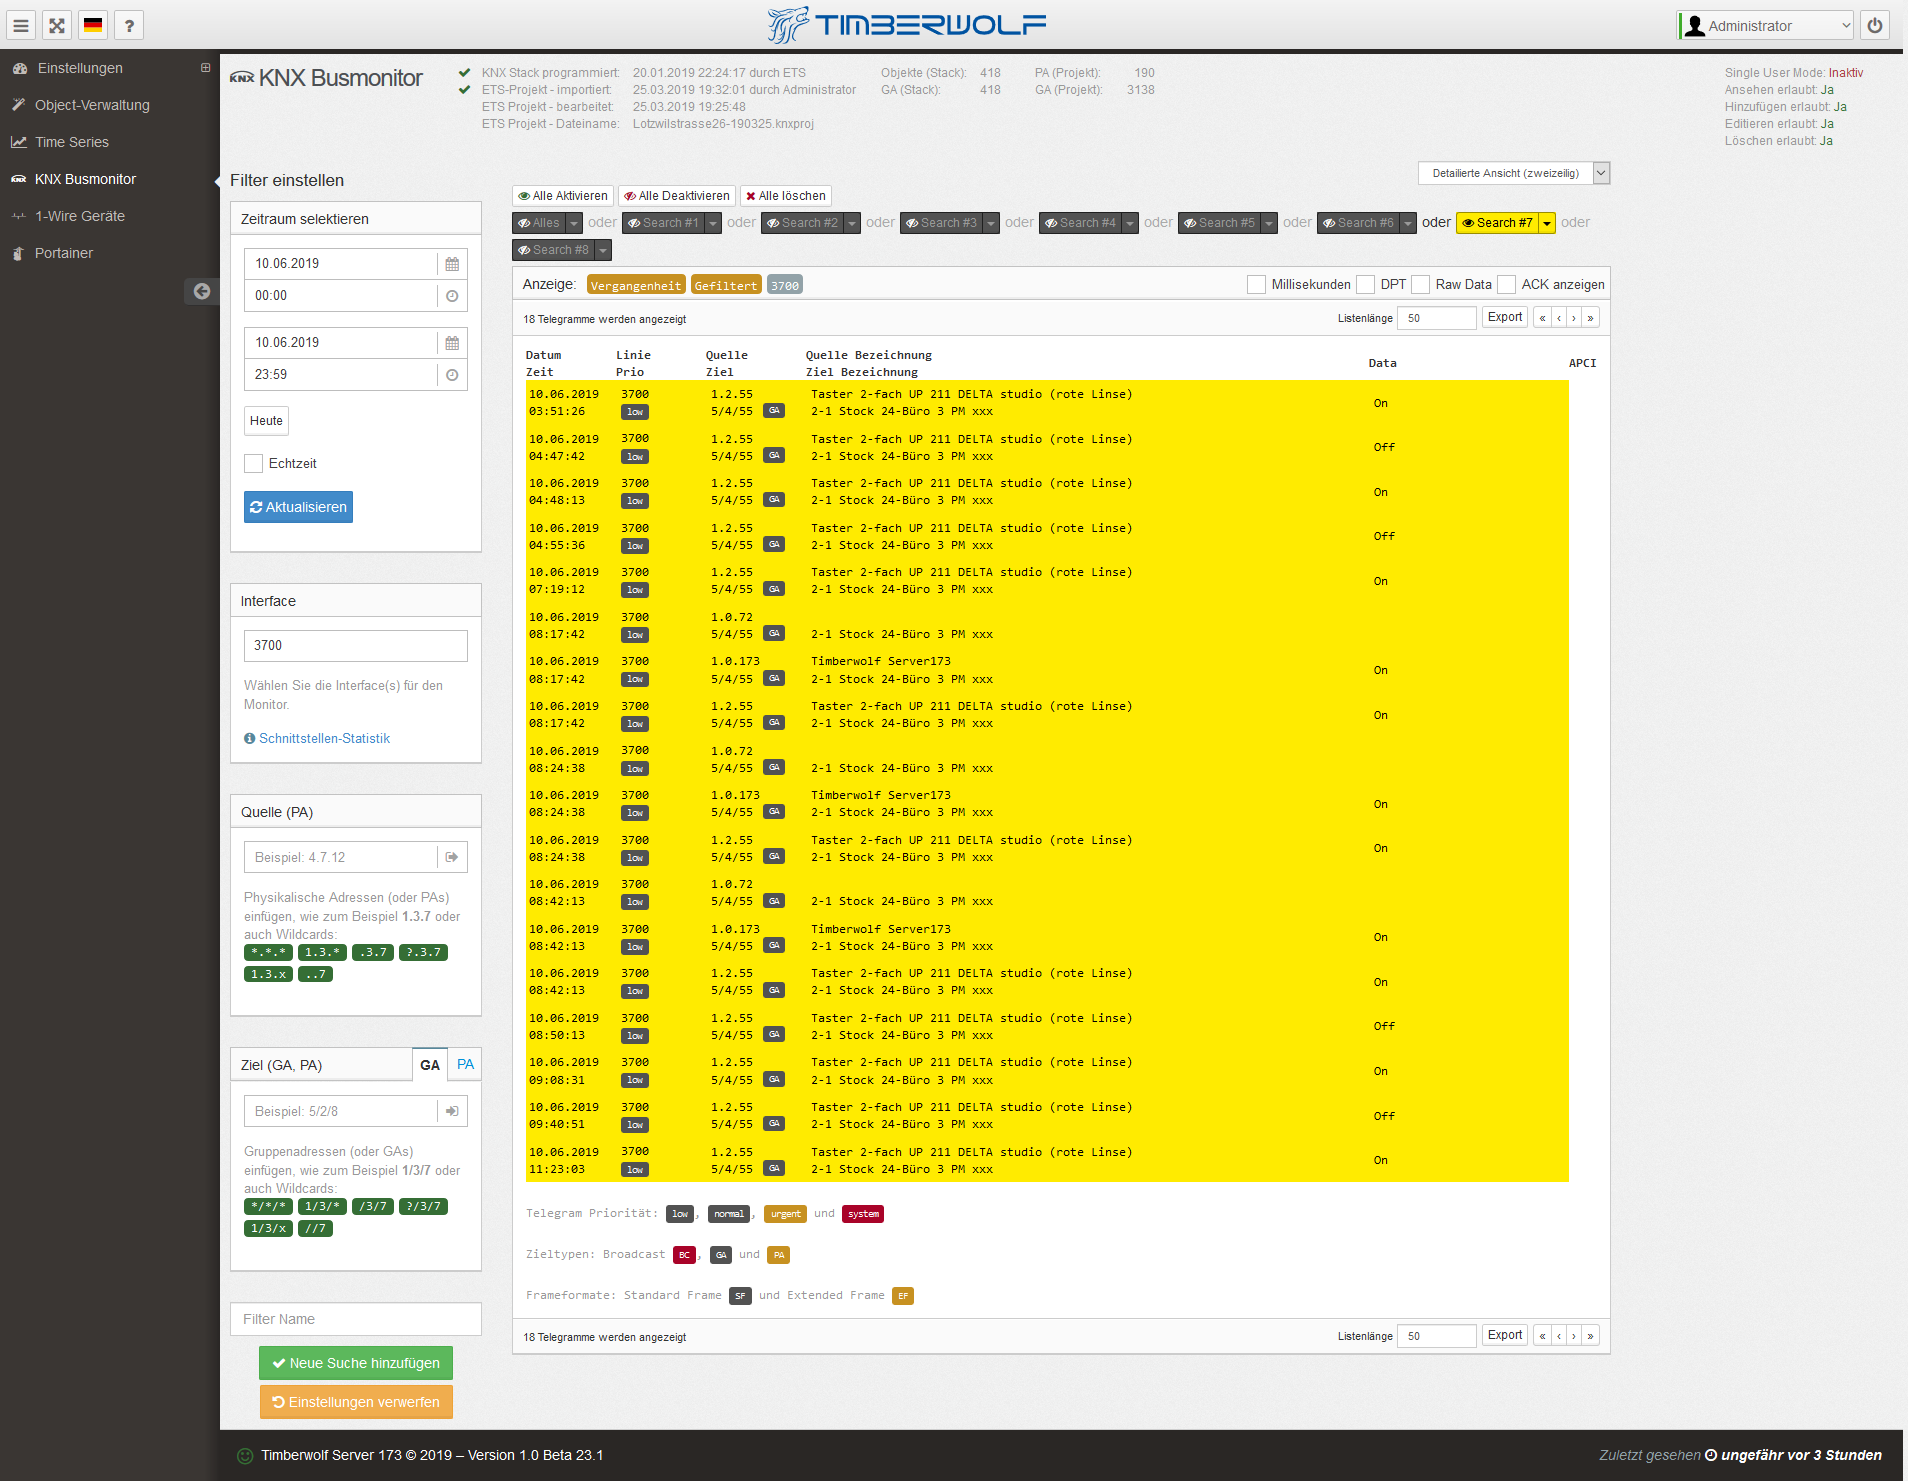Image resolution: width=1908 pixels, height=1481 pixels.
Task: Open end date calendar icon
Action: (452, 343)
